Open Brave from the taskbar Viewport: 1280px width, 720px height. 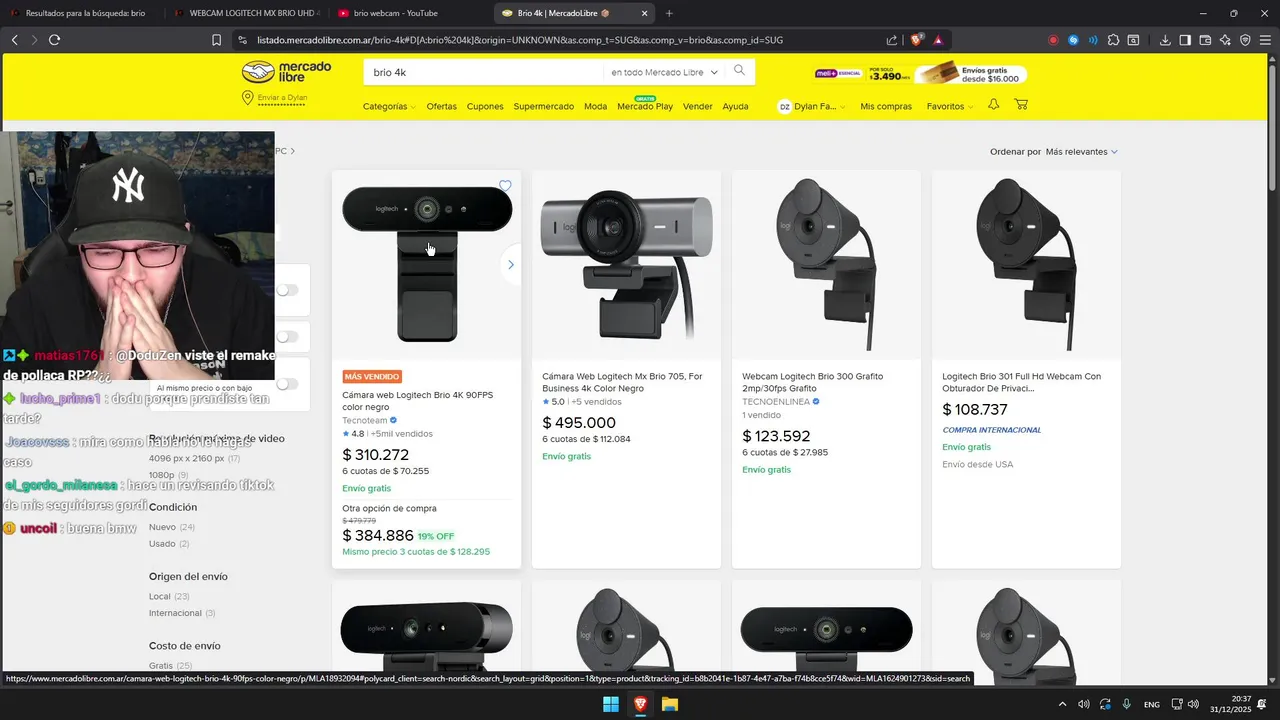pyautogui.click(x=640, y=704)
